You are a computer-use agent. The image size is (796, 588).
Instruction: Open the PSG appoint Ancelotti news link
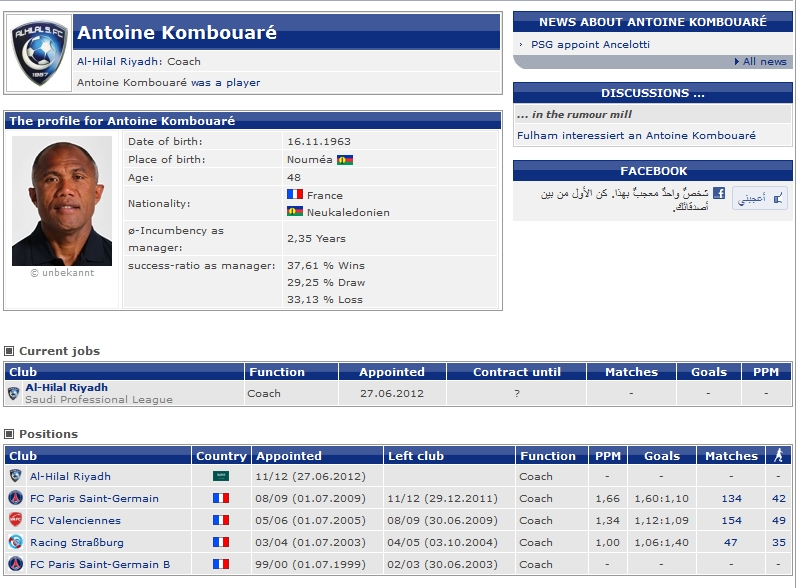click(590, 44)
